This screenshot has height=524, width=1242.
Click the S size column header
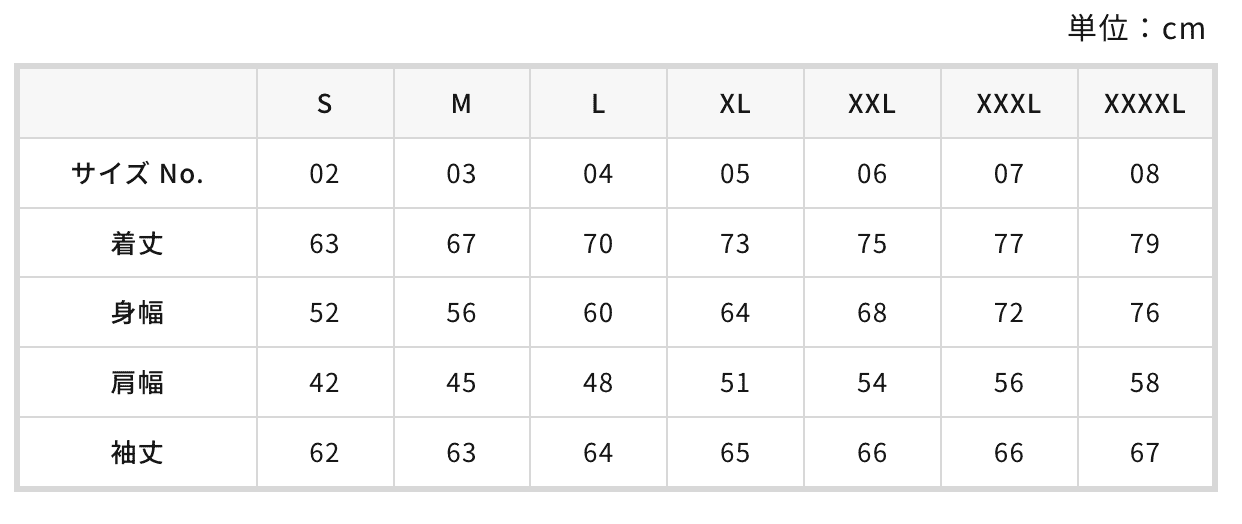(324, 104)
